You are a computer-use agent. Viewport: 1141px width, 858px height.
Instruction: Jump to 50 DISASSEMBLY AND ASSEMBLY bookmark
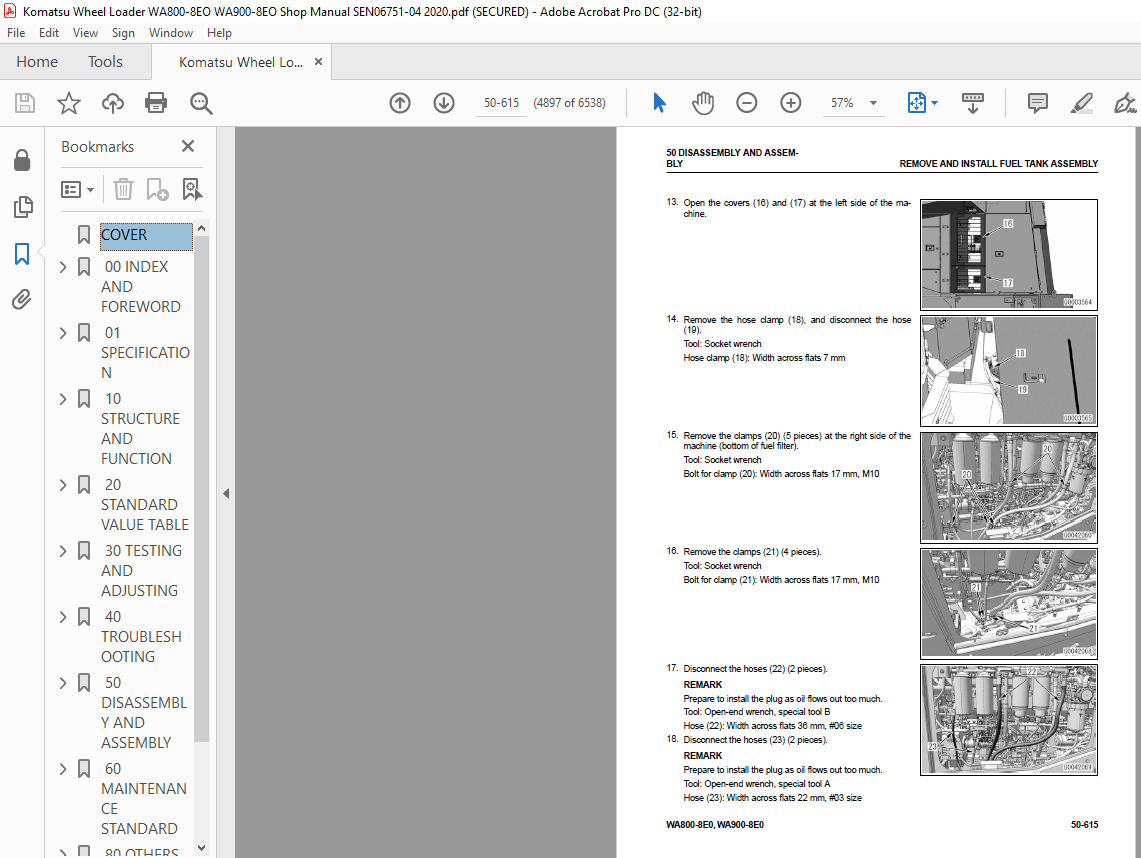[143, 712]
